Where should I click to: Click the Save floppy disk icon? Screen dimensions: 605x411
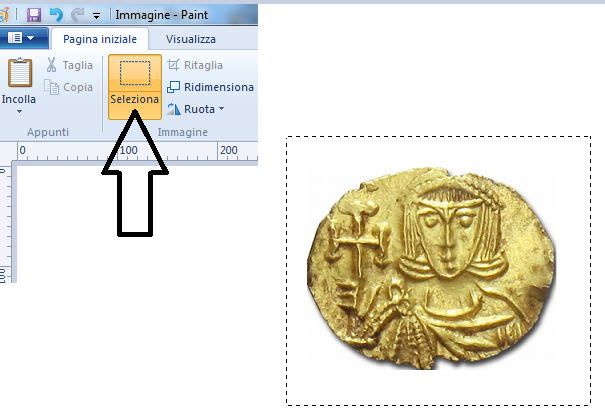(34, 15)
